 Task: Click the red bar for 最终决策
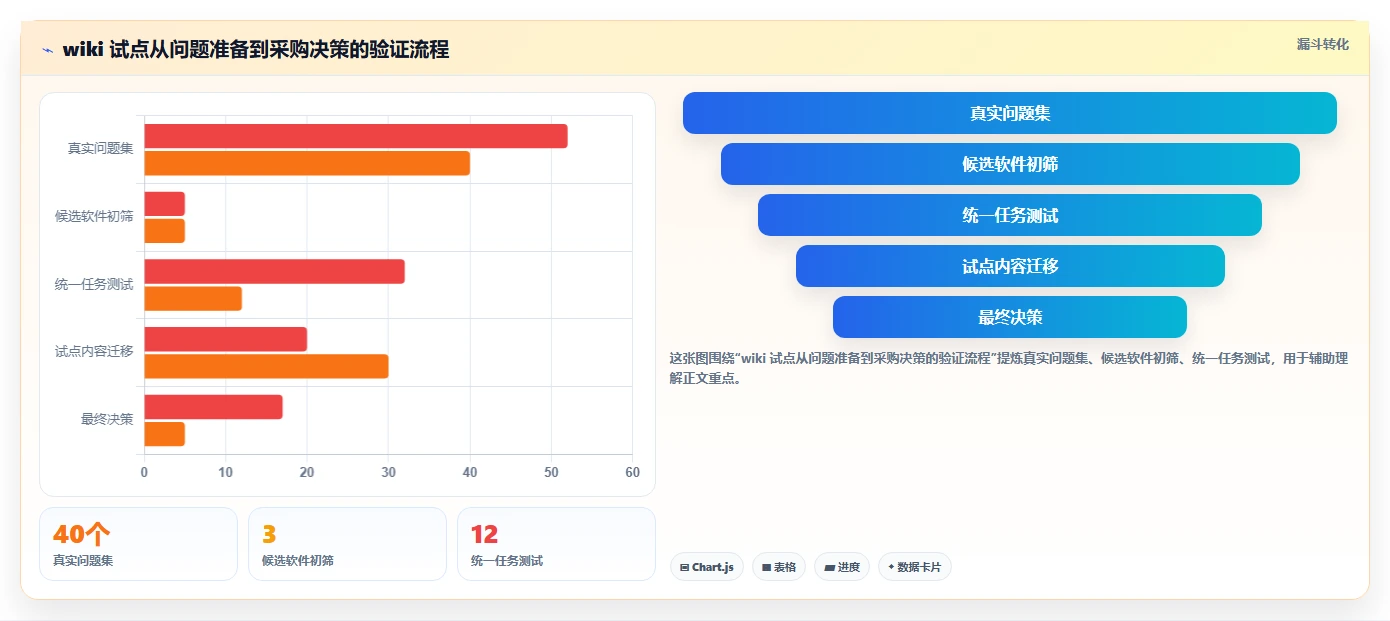[x=214, y=407]
